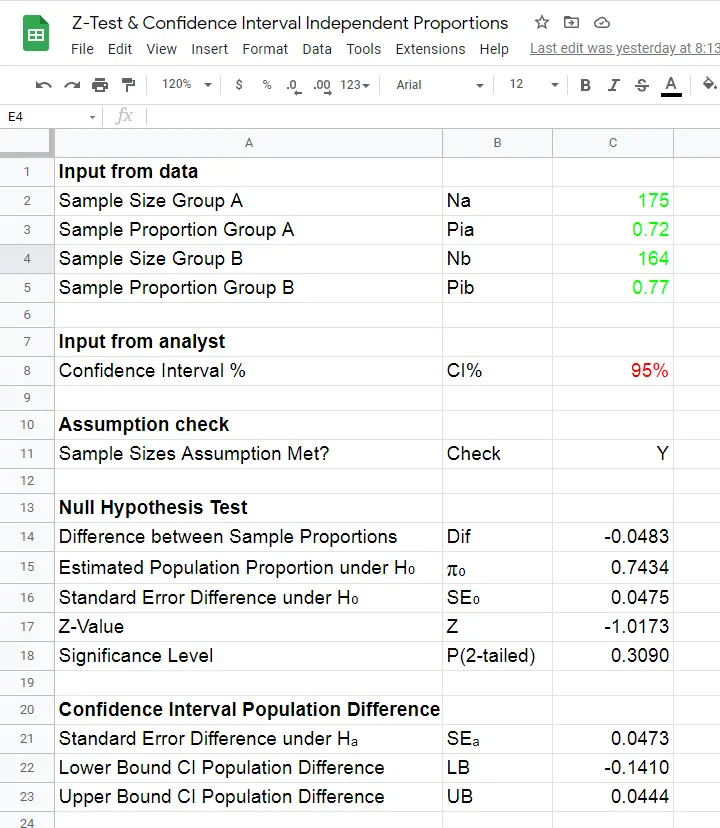720x828 pixels.
Task: Select the Lower Bound value -0.1410
Action: (x=613, y=768)
